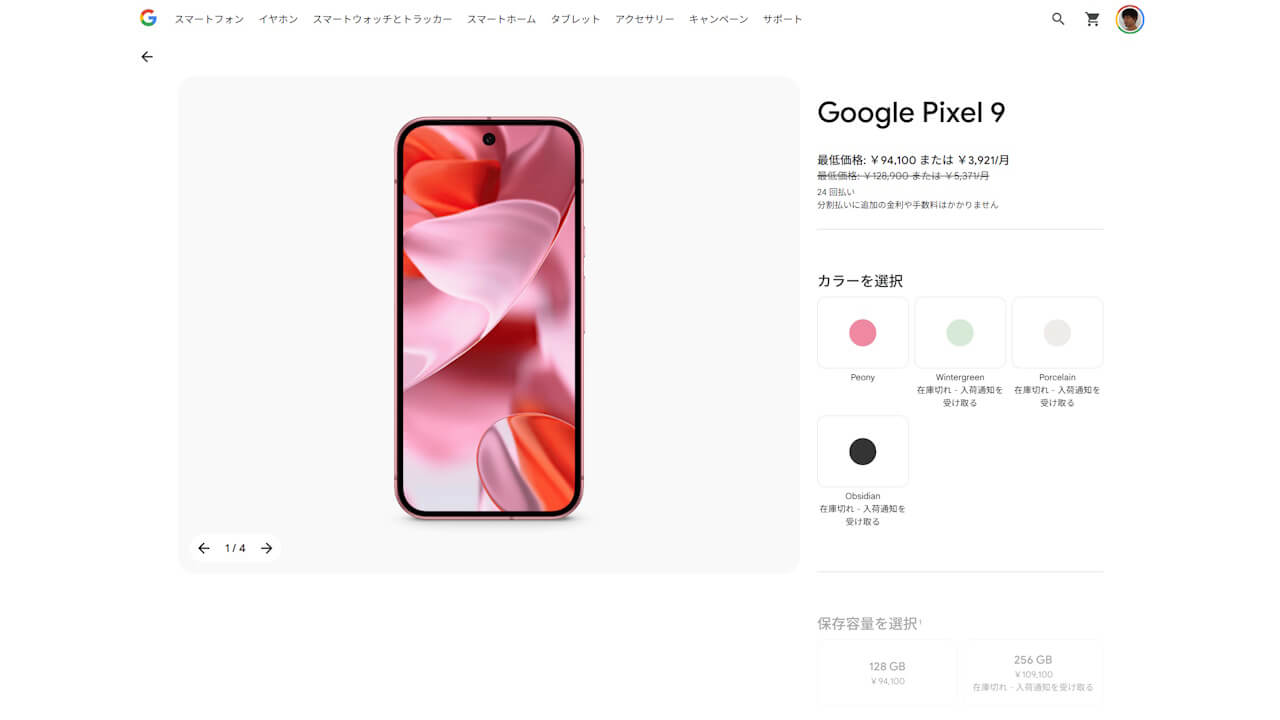Select the Peony pink color option
The width and height of the screenshot is (1280, 720).
(863, 333)
